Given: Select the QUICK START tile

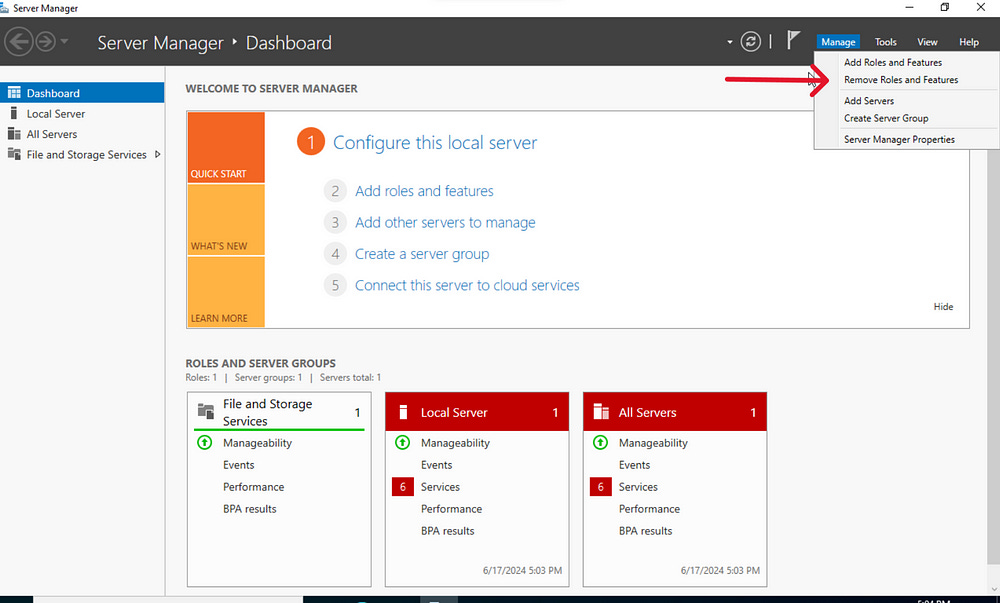Looking at the screenshot, I should click(x=226, y=148).
